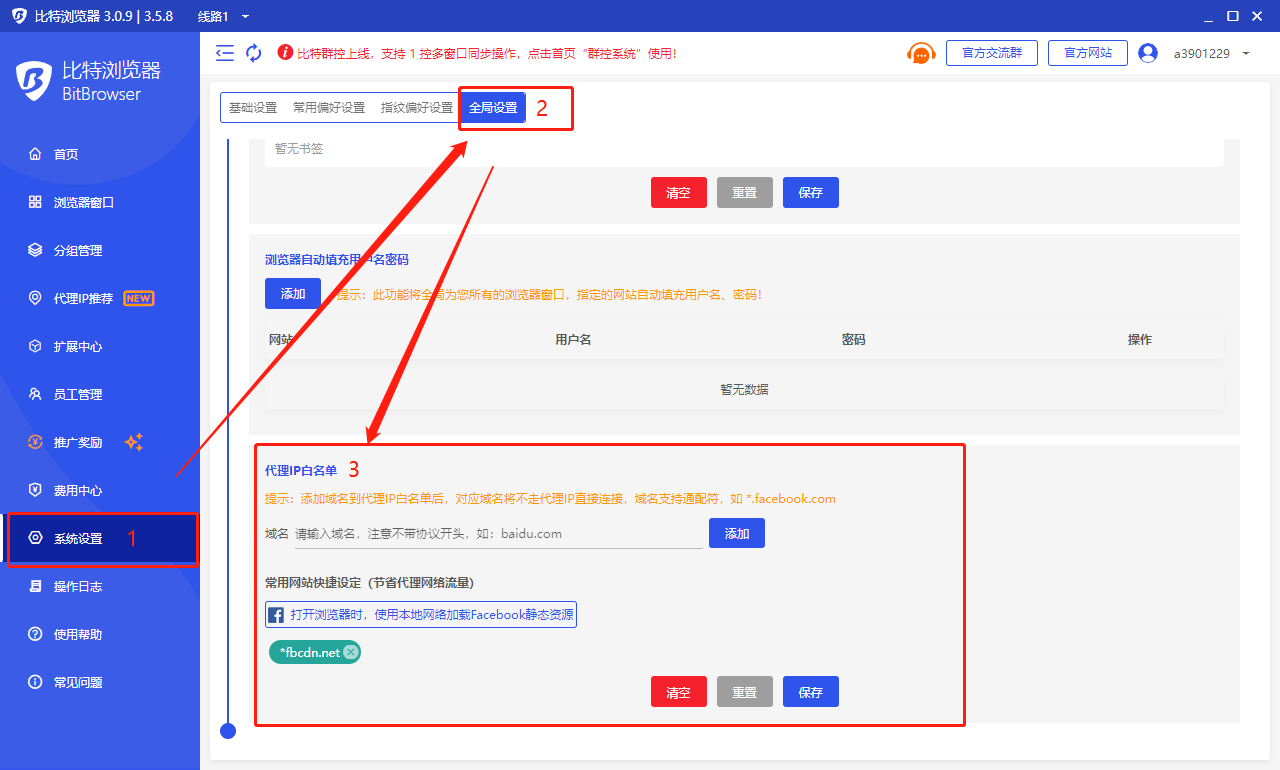Switch to 指纹偏好设置 tab

416,108
